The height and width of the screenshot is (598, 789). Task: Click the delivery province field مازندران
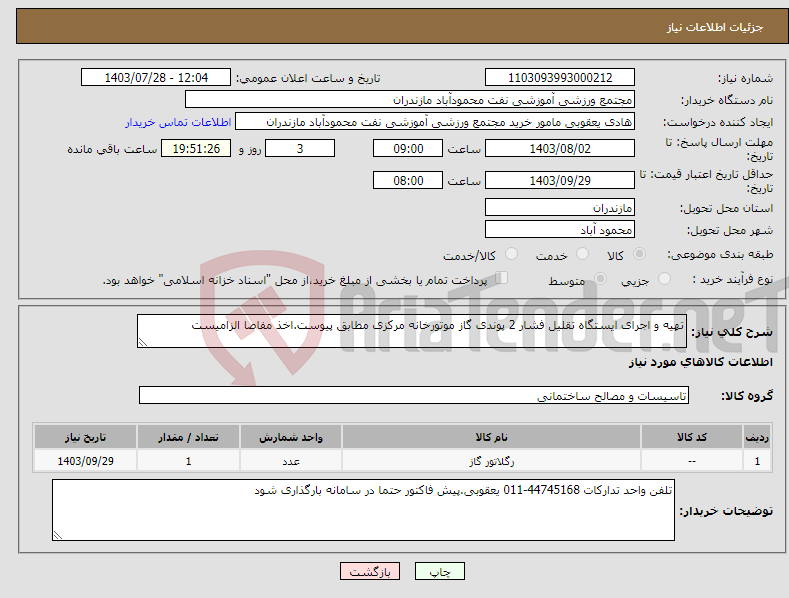(x=560, y=207)
